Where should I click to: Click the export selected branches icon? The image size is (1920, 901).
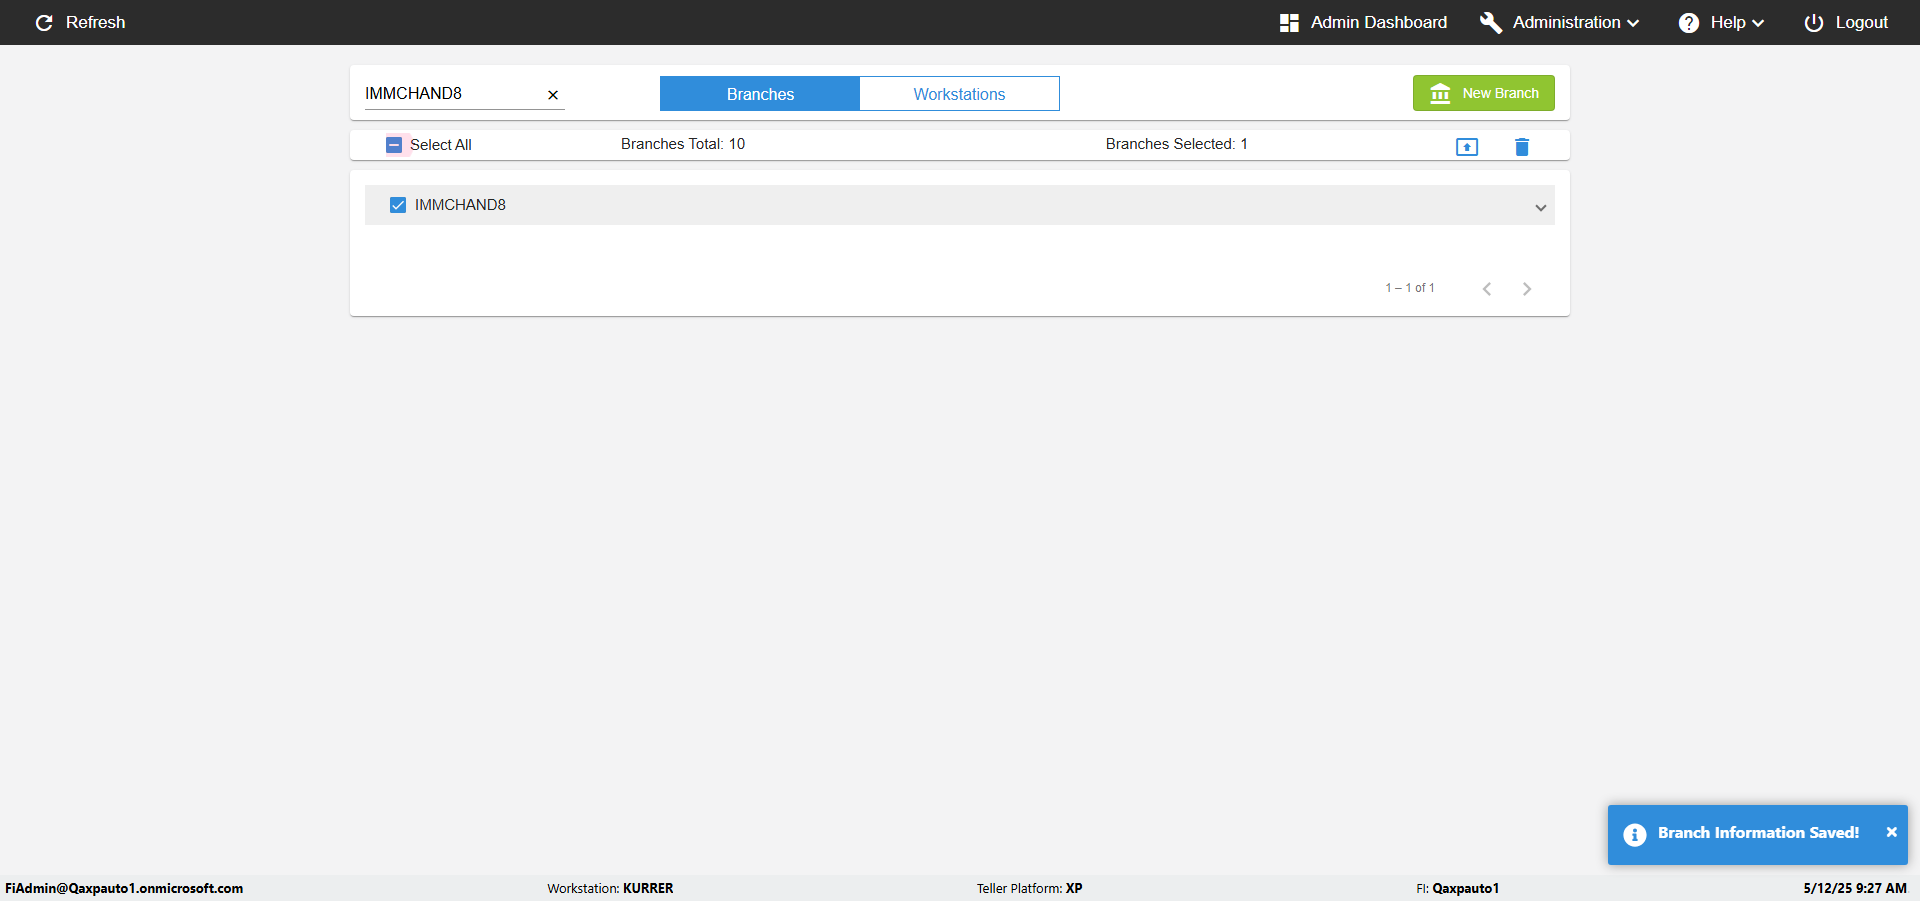pyautogui.click(x=1467, y=147)
